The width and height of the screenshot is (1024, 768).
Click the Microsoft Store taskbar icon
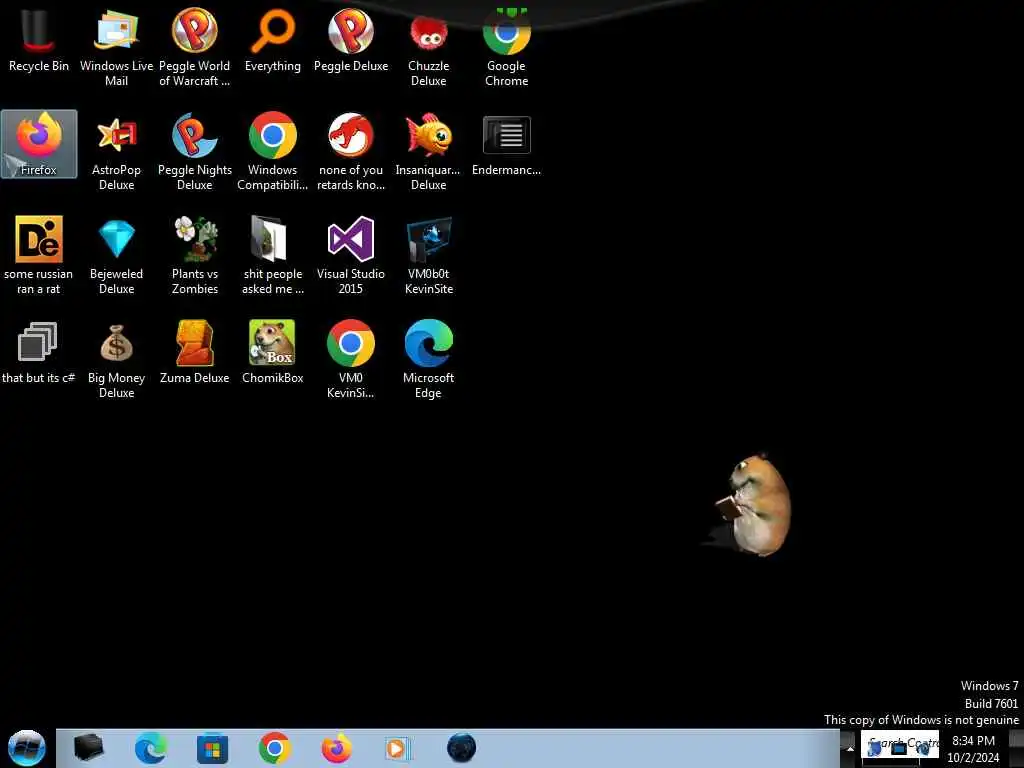tap(212, 748)
